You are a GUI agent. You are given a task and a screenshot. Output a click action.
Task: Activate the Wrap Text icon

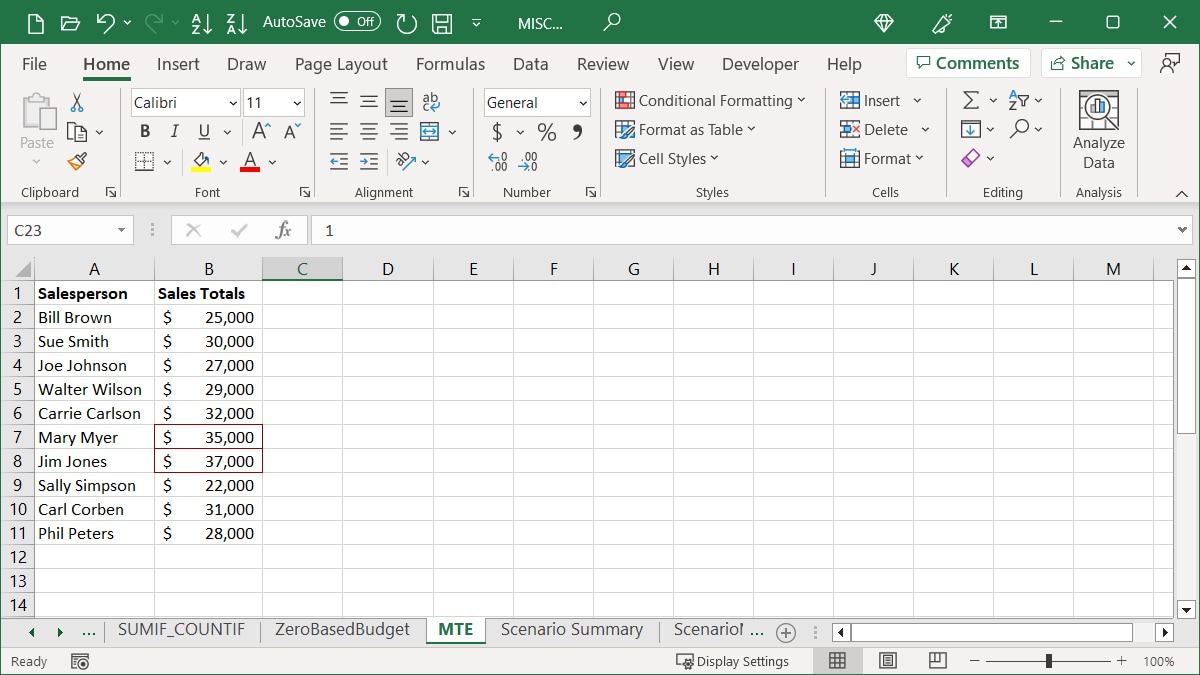click(430, 101)
